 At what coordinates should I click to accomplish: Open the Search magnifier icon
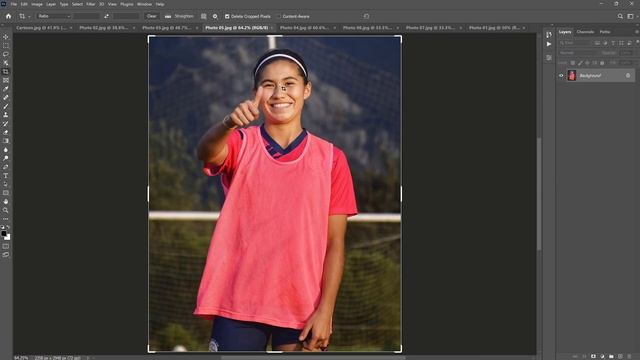pos(620,16)
